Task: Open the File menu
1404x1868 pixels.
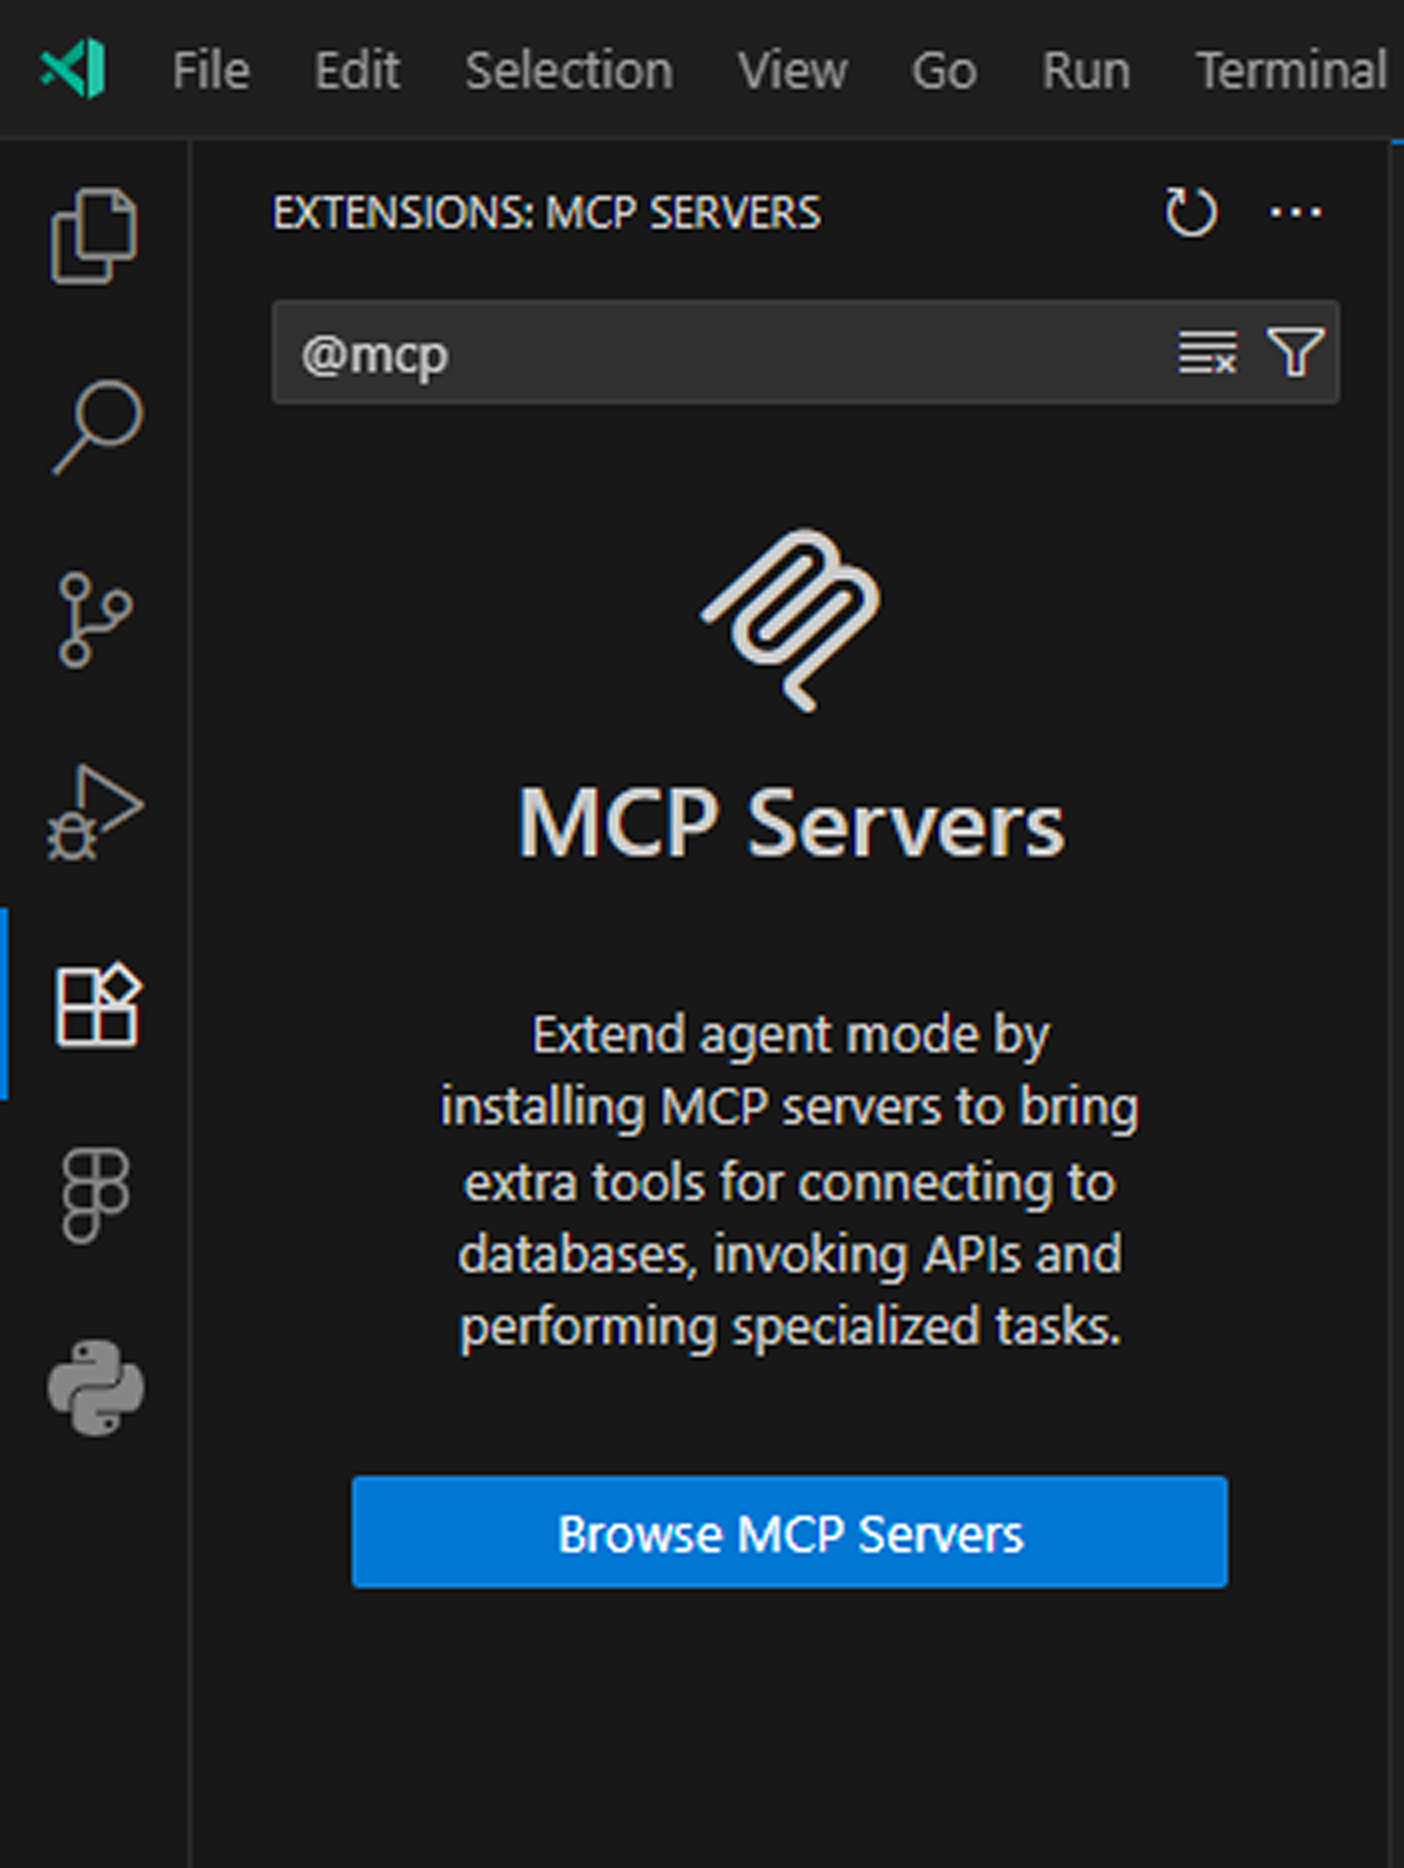Action: (211, 70)
